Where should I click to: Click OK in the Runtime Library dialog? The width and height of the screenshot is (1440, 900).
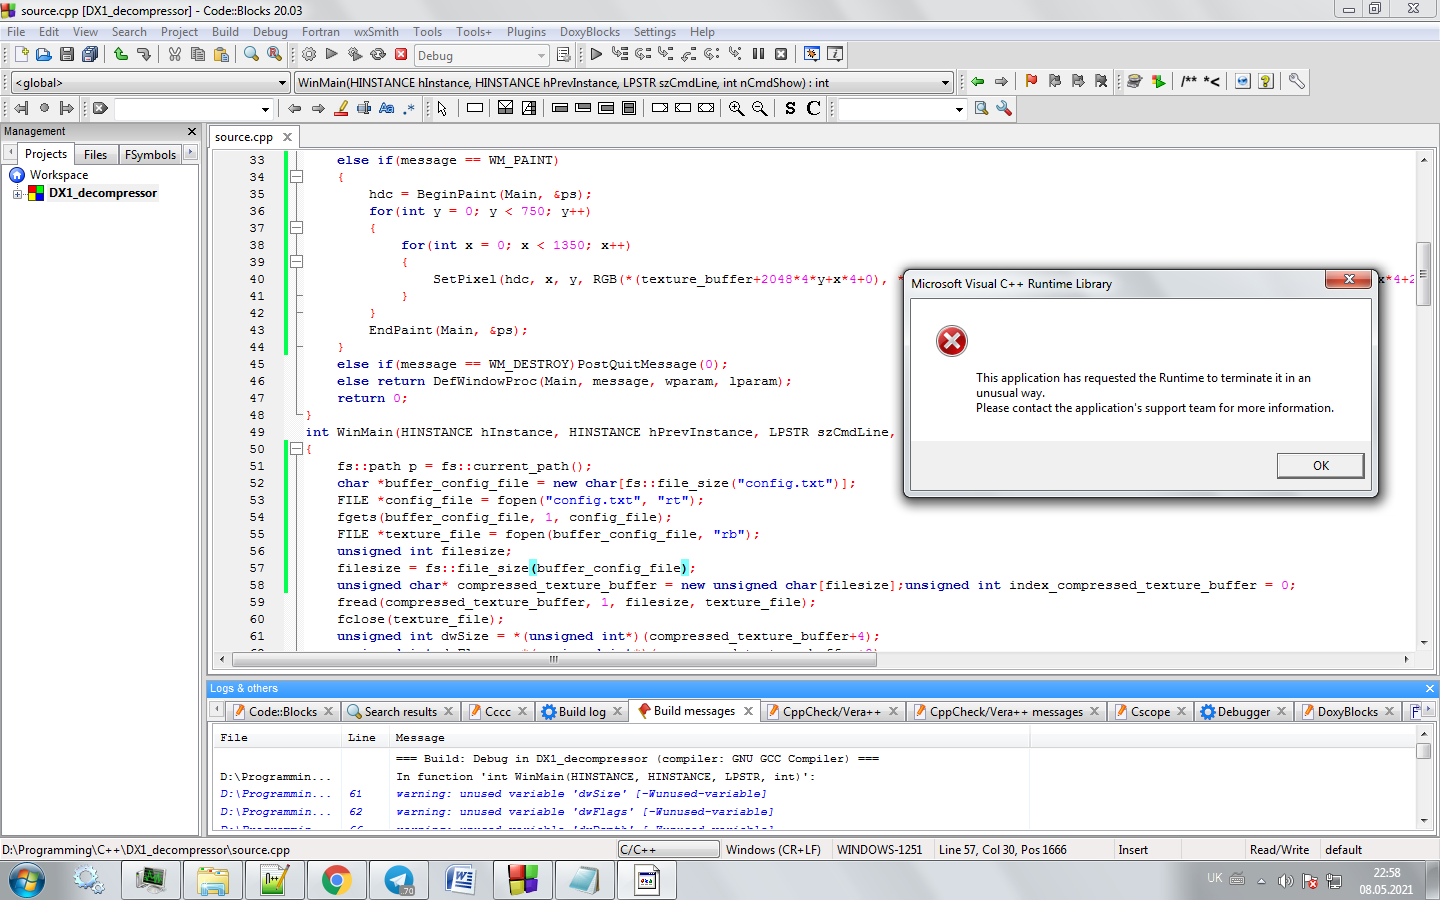pyautogui.click(x=1320, y=465)
